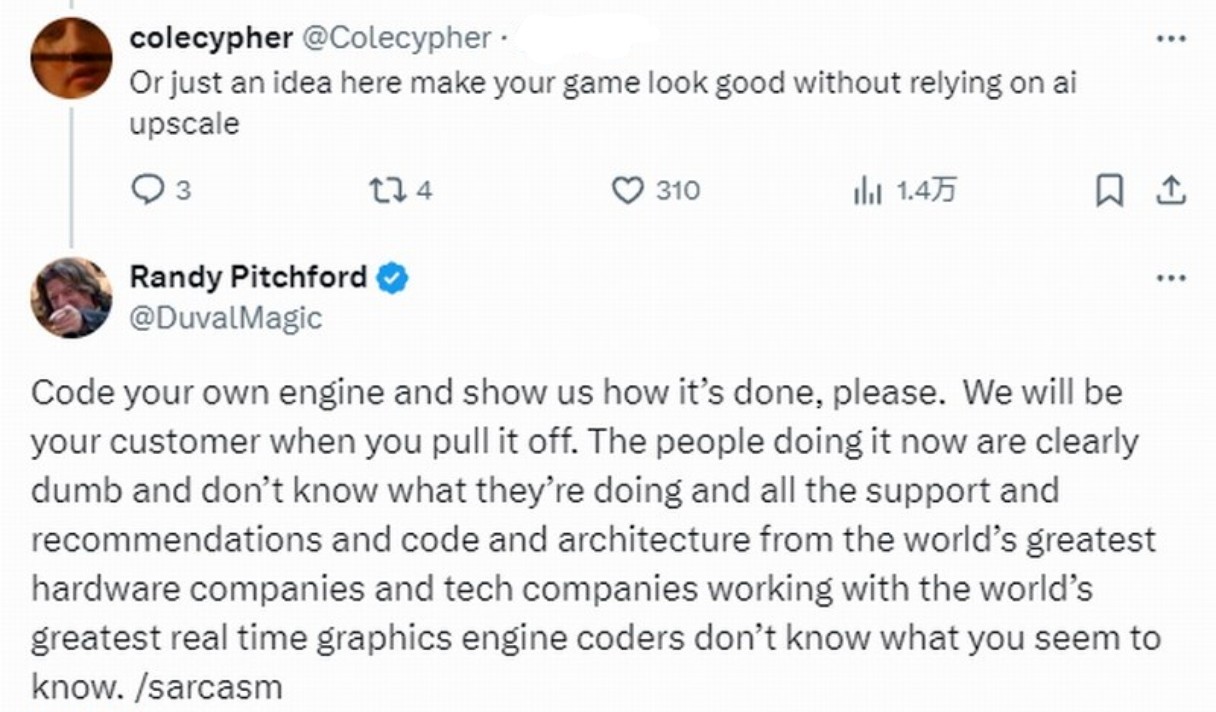
Task: Bookmark colecypher's tweet
Action: click(1109, 190)
